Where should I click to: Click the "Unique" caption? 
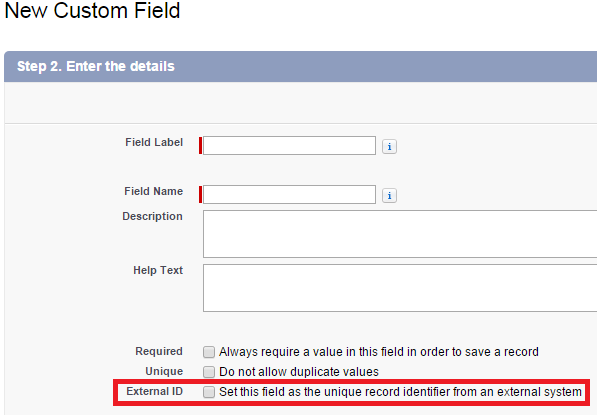coord(164,371)
